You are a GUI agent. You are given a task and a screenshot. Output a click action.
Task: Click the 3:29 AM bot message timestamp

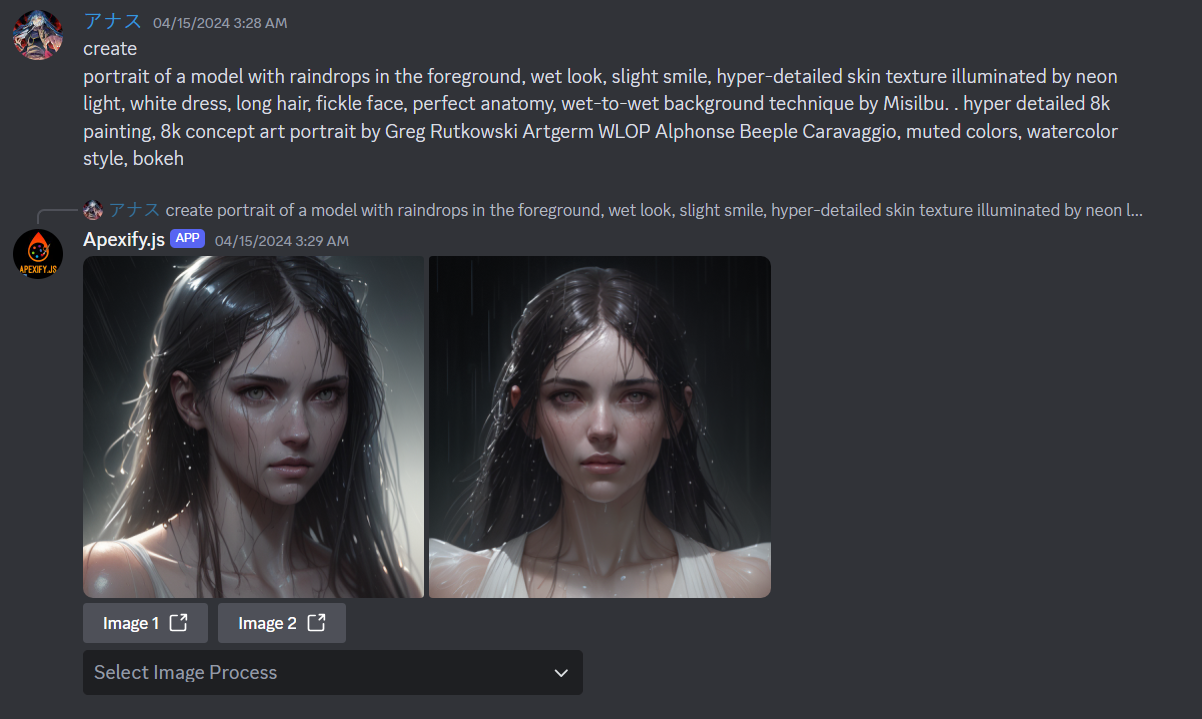tap(282, 241)
